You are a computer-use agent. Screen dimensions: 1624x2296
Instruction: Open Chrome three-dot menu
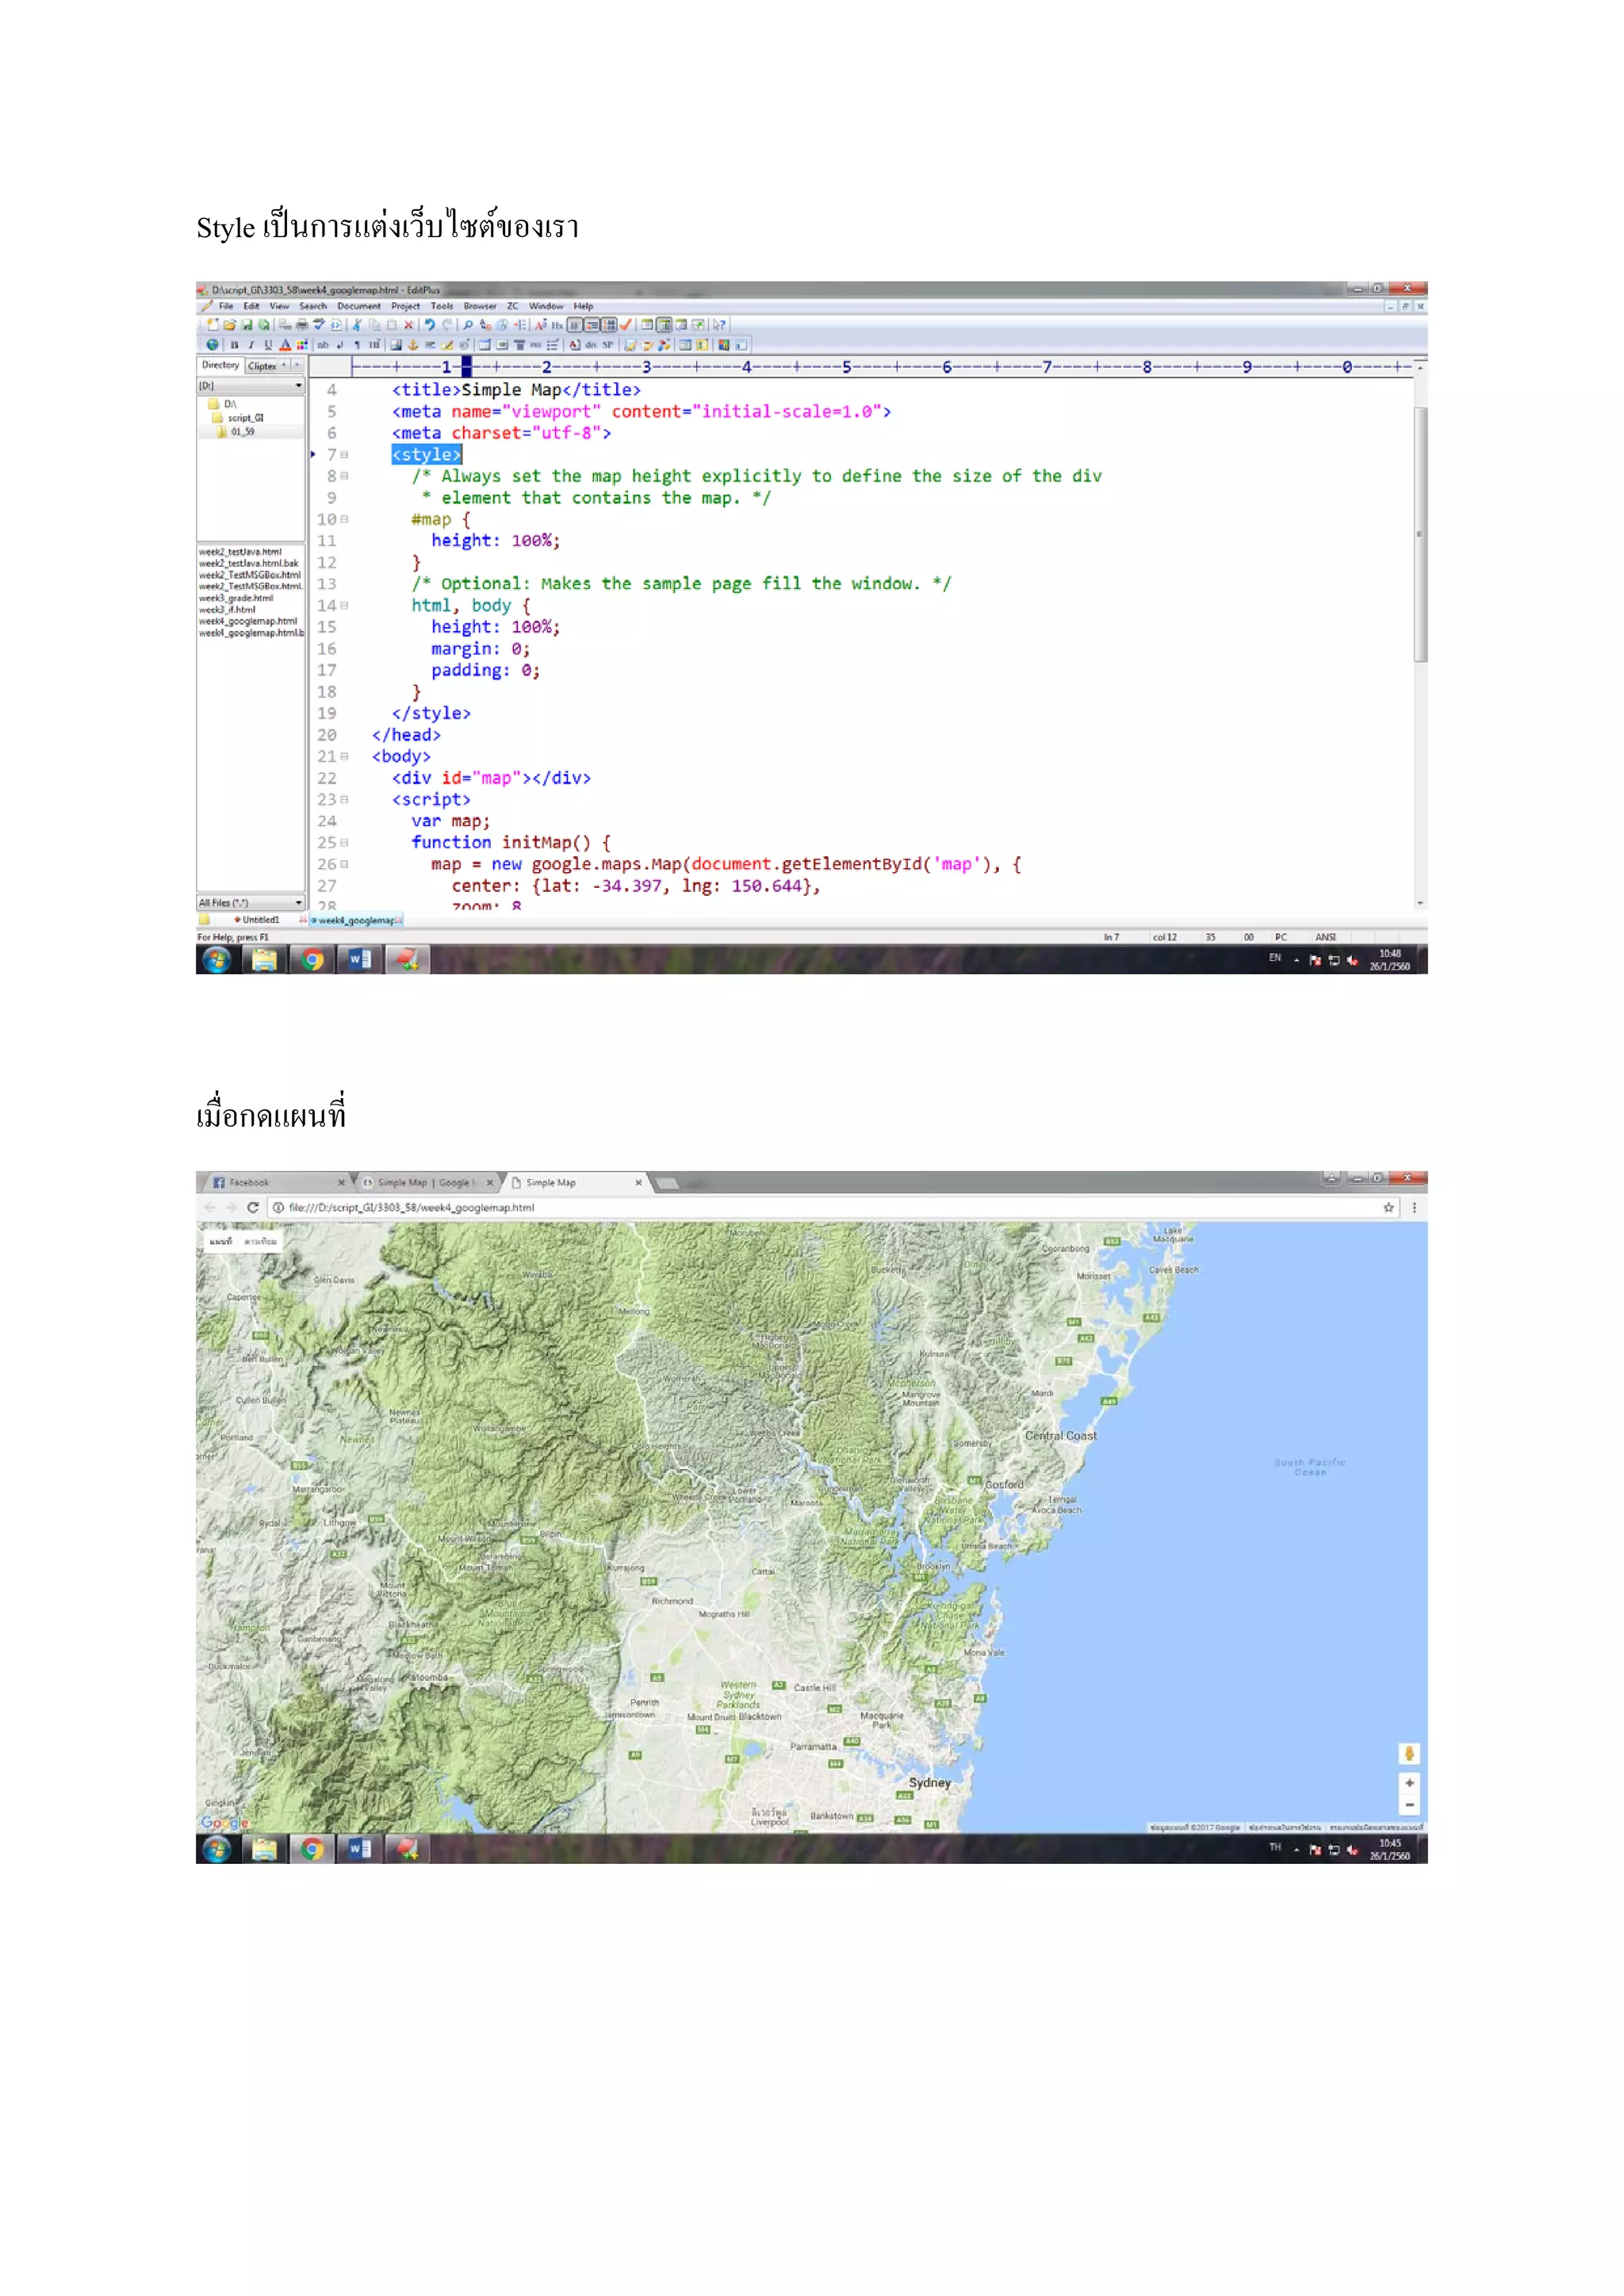tap(1414, 1208)
